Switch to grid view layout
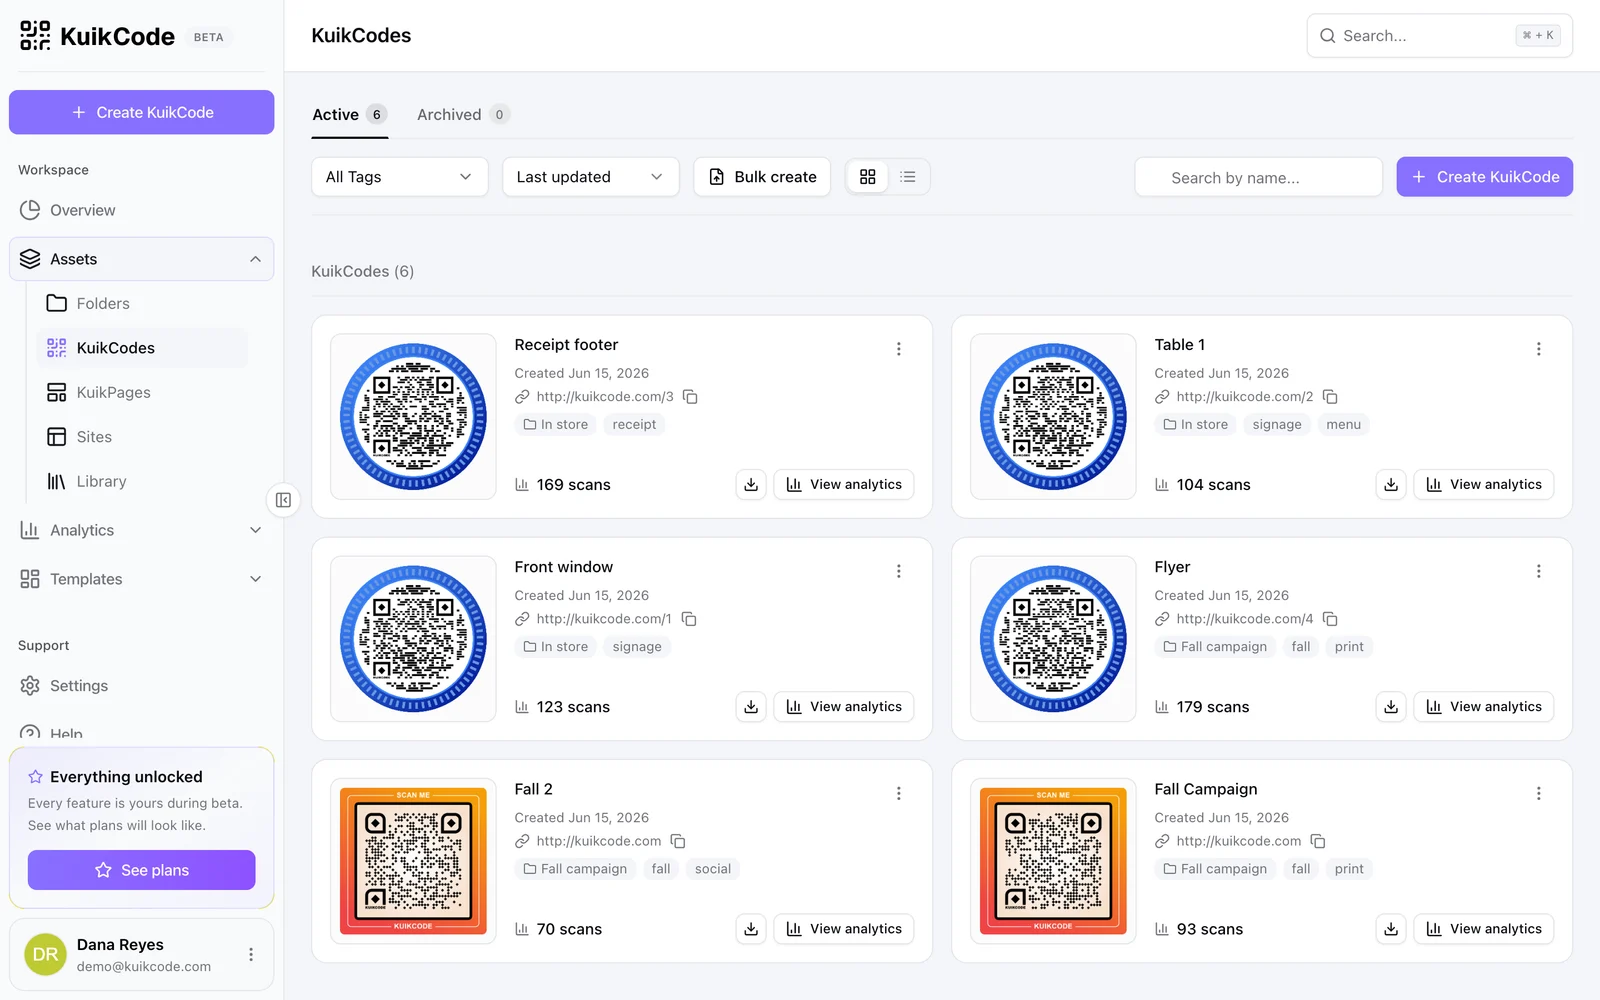This screenshot has width=1600, height=1000. coord(868,177)
